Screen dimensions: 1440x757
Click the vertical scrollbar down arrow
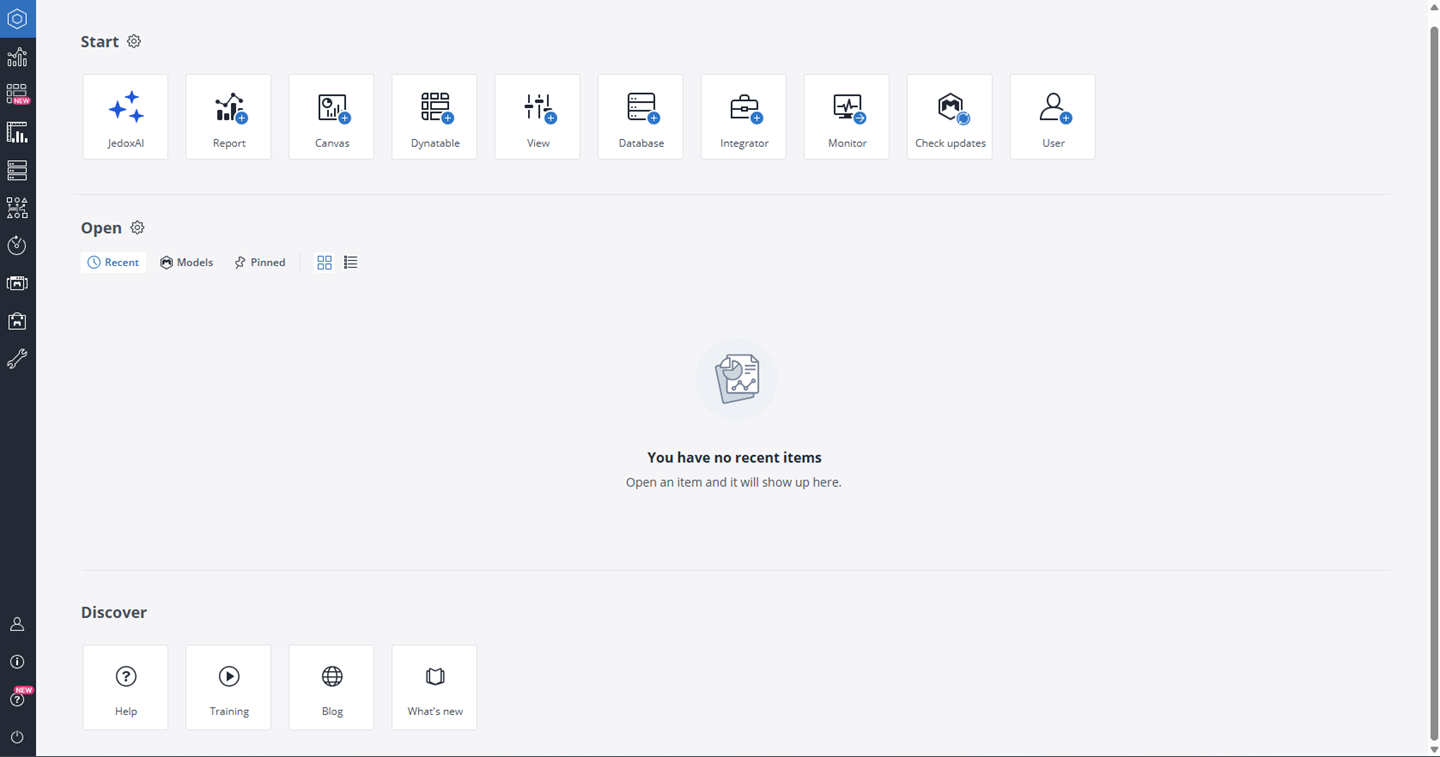click(x=1433, y=749)
